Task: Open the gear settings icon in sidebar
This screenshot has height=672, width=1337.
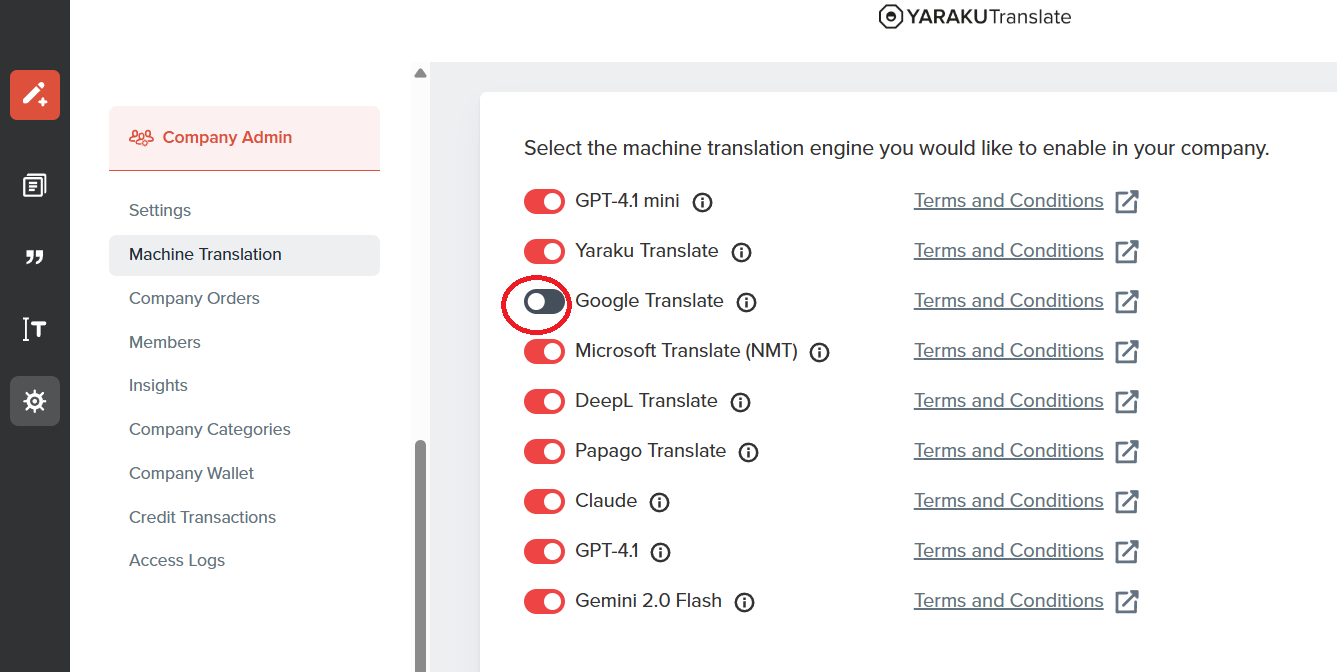Action: point(35,401)
